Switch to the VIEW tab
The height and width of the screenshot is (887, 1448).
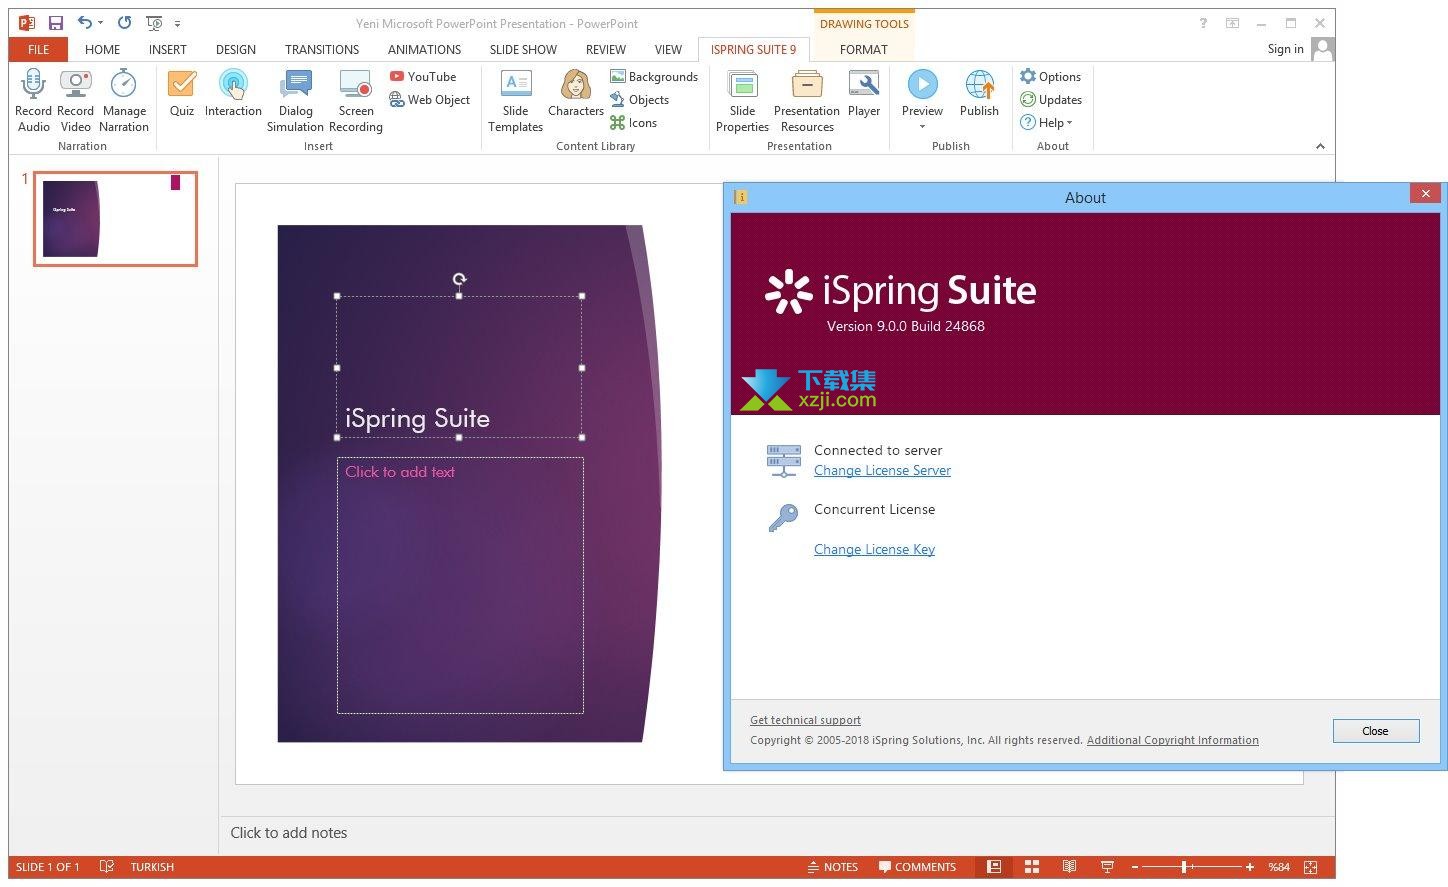pyautogui.click(x=668, y=49)
